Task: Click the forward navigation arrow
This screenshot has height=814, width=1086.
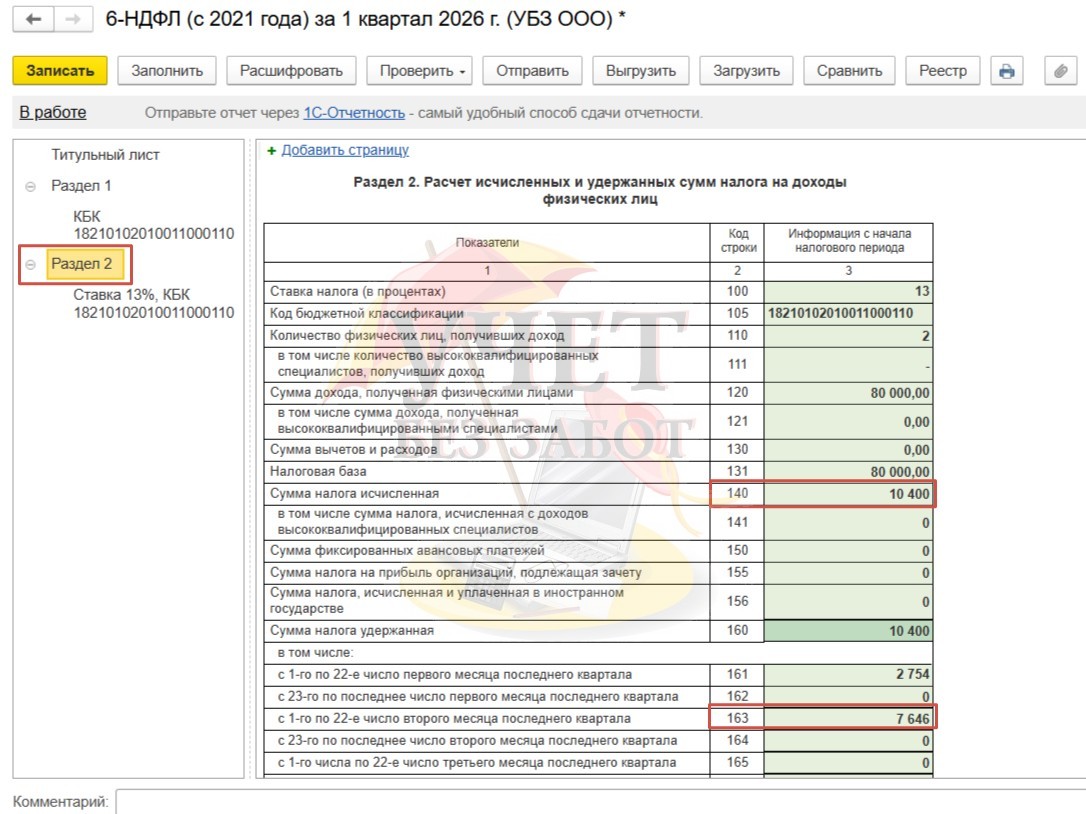Action: point(72,20)
